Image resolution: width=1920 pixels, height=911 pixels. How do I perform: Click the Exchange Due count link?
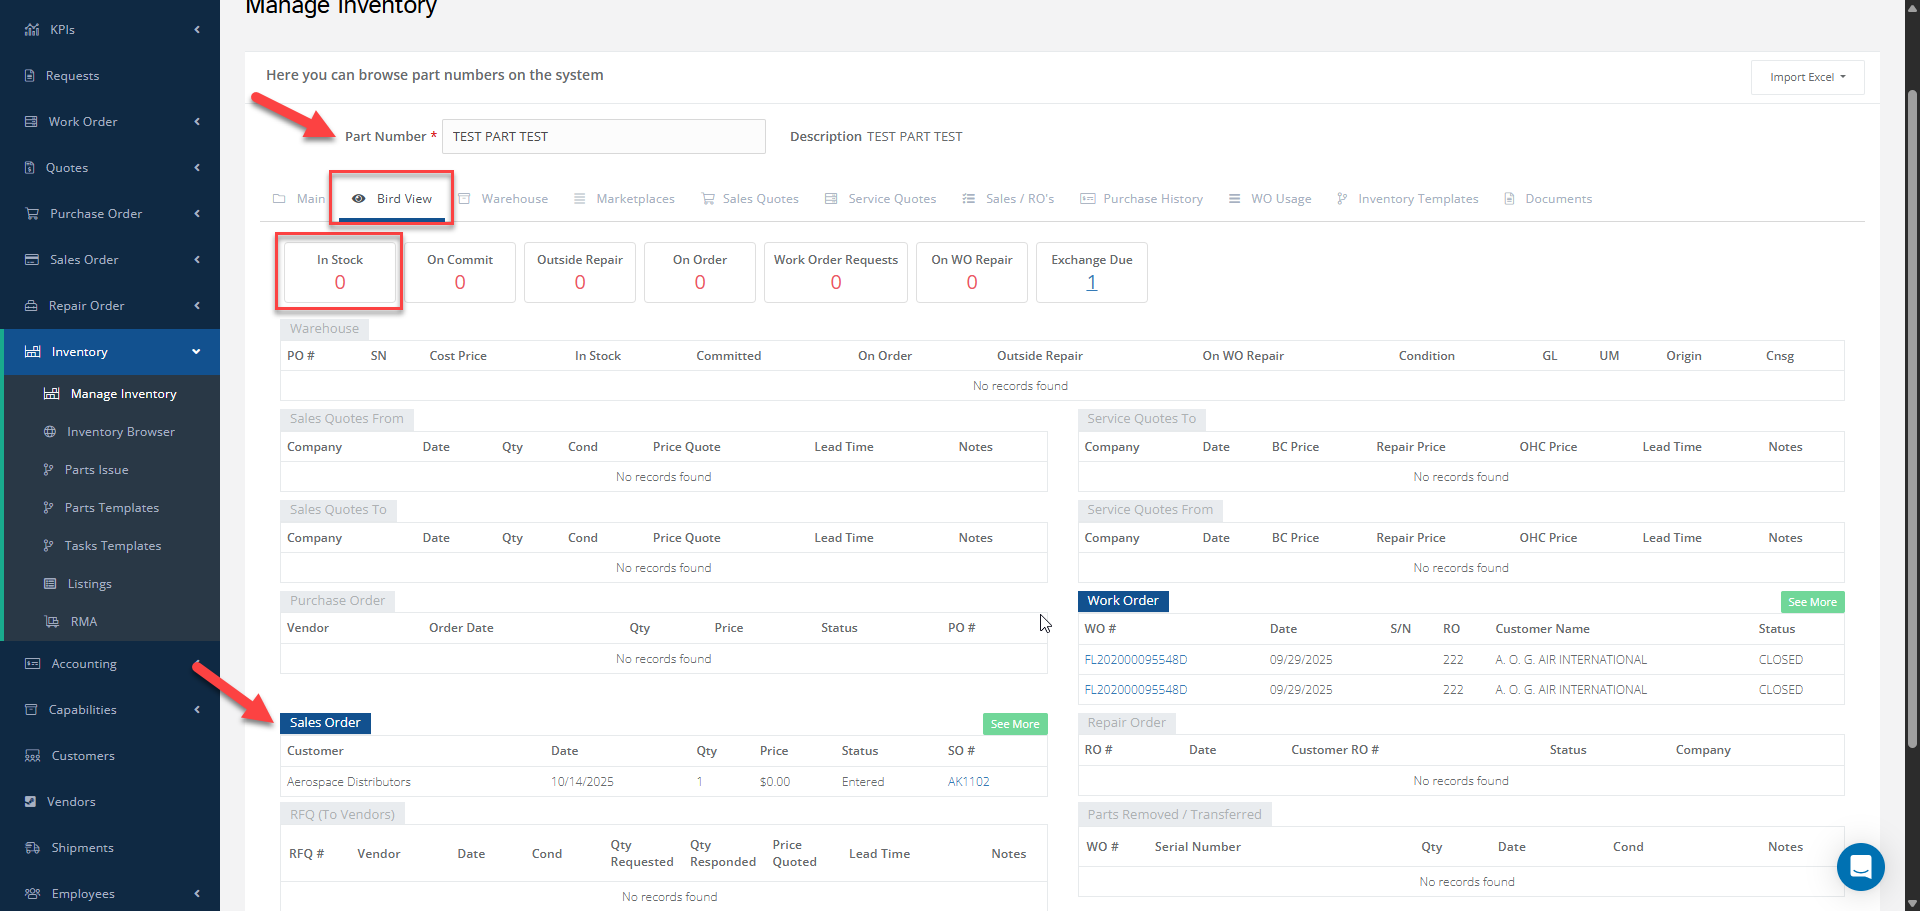(x=1091, y=283)
